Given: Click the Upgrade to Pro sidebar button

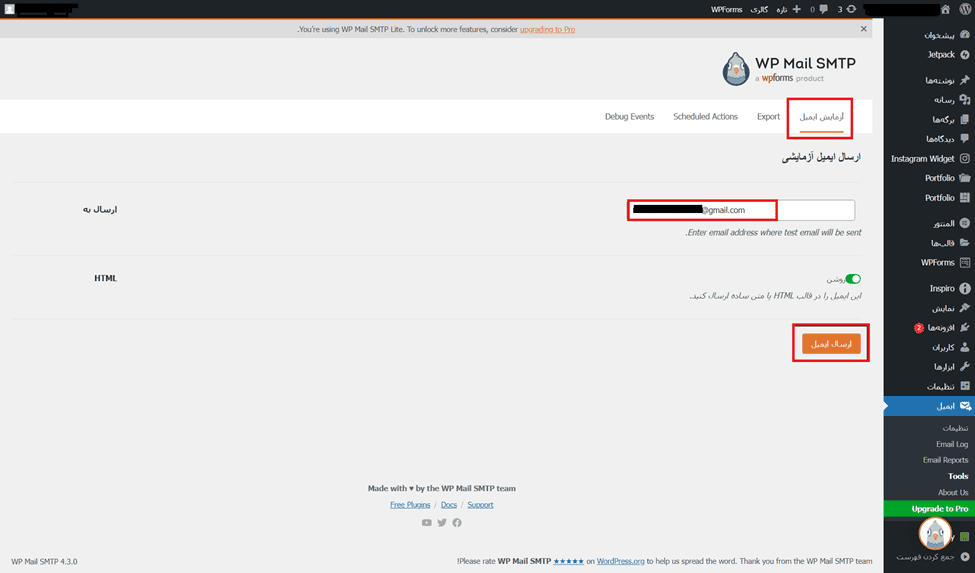Looking at the screenshot, I should tap(929, 509).
